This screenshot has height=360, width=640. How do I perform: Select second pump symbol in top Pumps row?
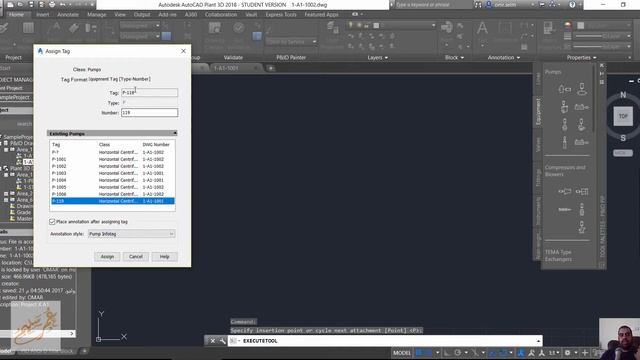coord(582,89)
